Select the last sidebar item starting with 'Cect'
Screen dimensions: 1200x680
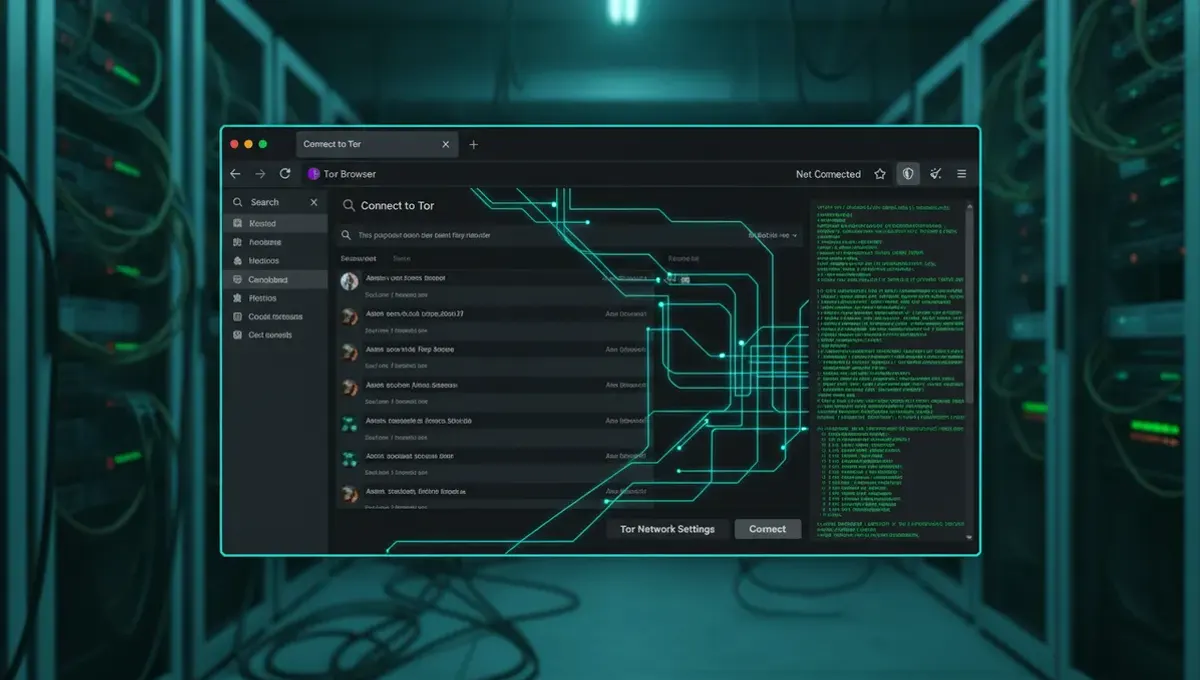274,335
